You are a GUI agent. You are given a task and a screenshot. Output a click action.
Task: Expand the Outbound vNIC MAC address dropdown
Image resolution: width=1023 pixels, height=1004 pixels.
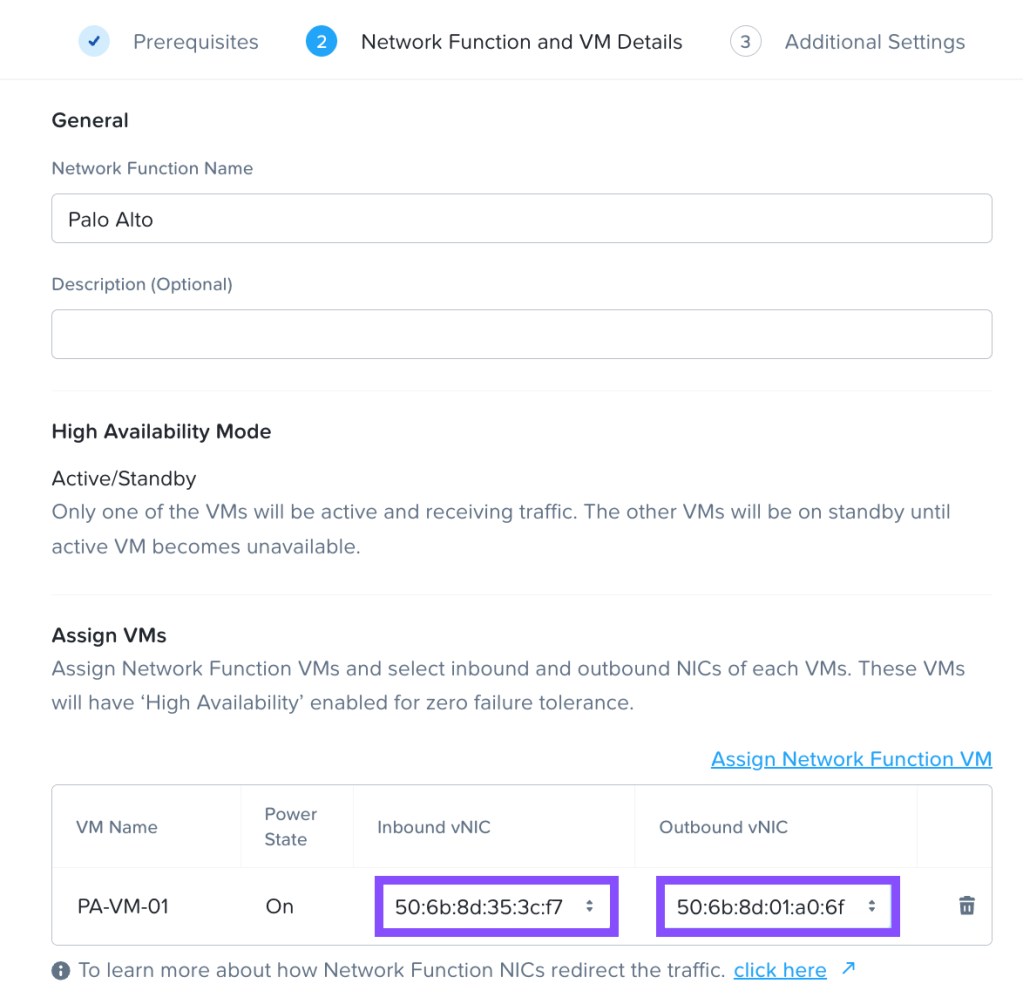click(x=778, y=907)
